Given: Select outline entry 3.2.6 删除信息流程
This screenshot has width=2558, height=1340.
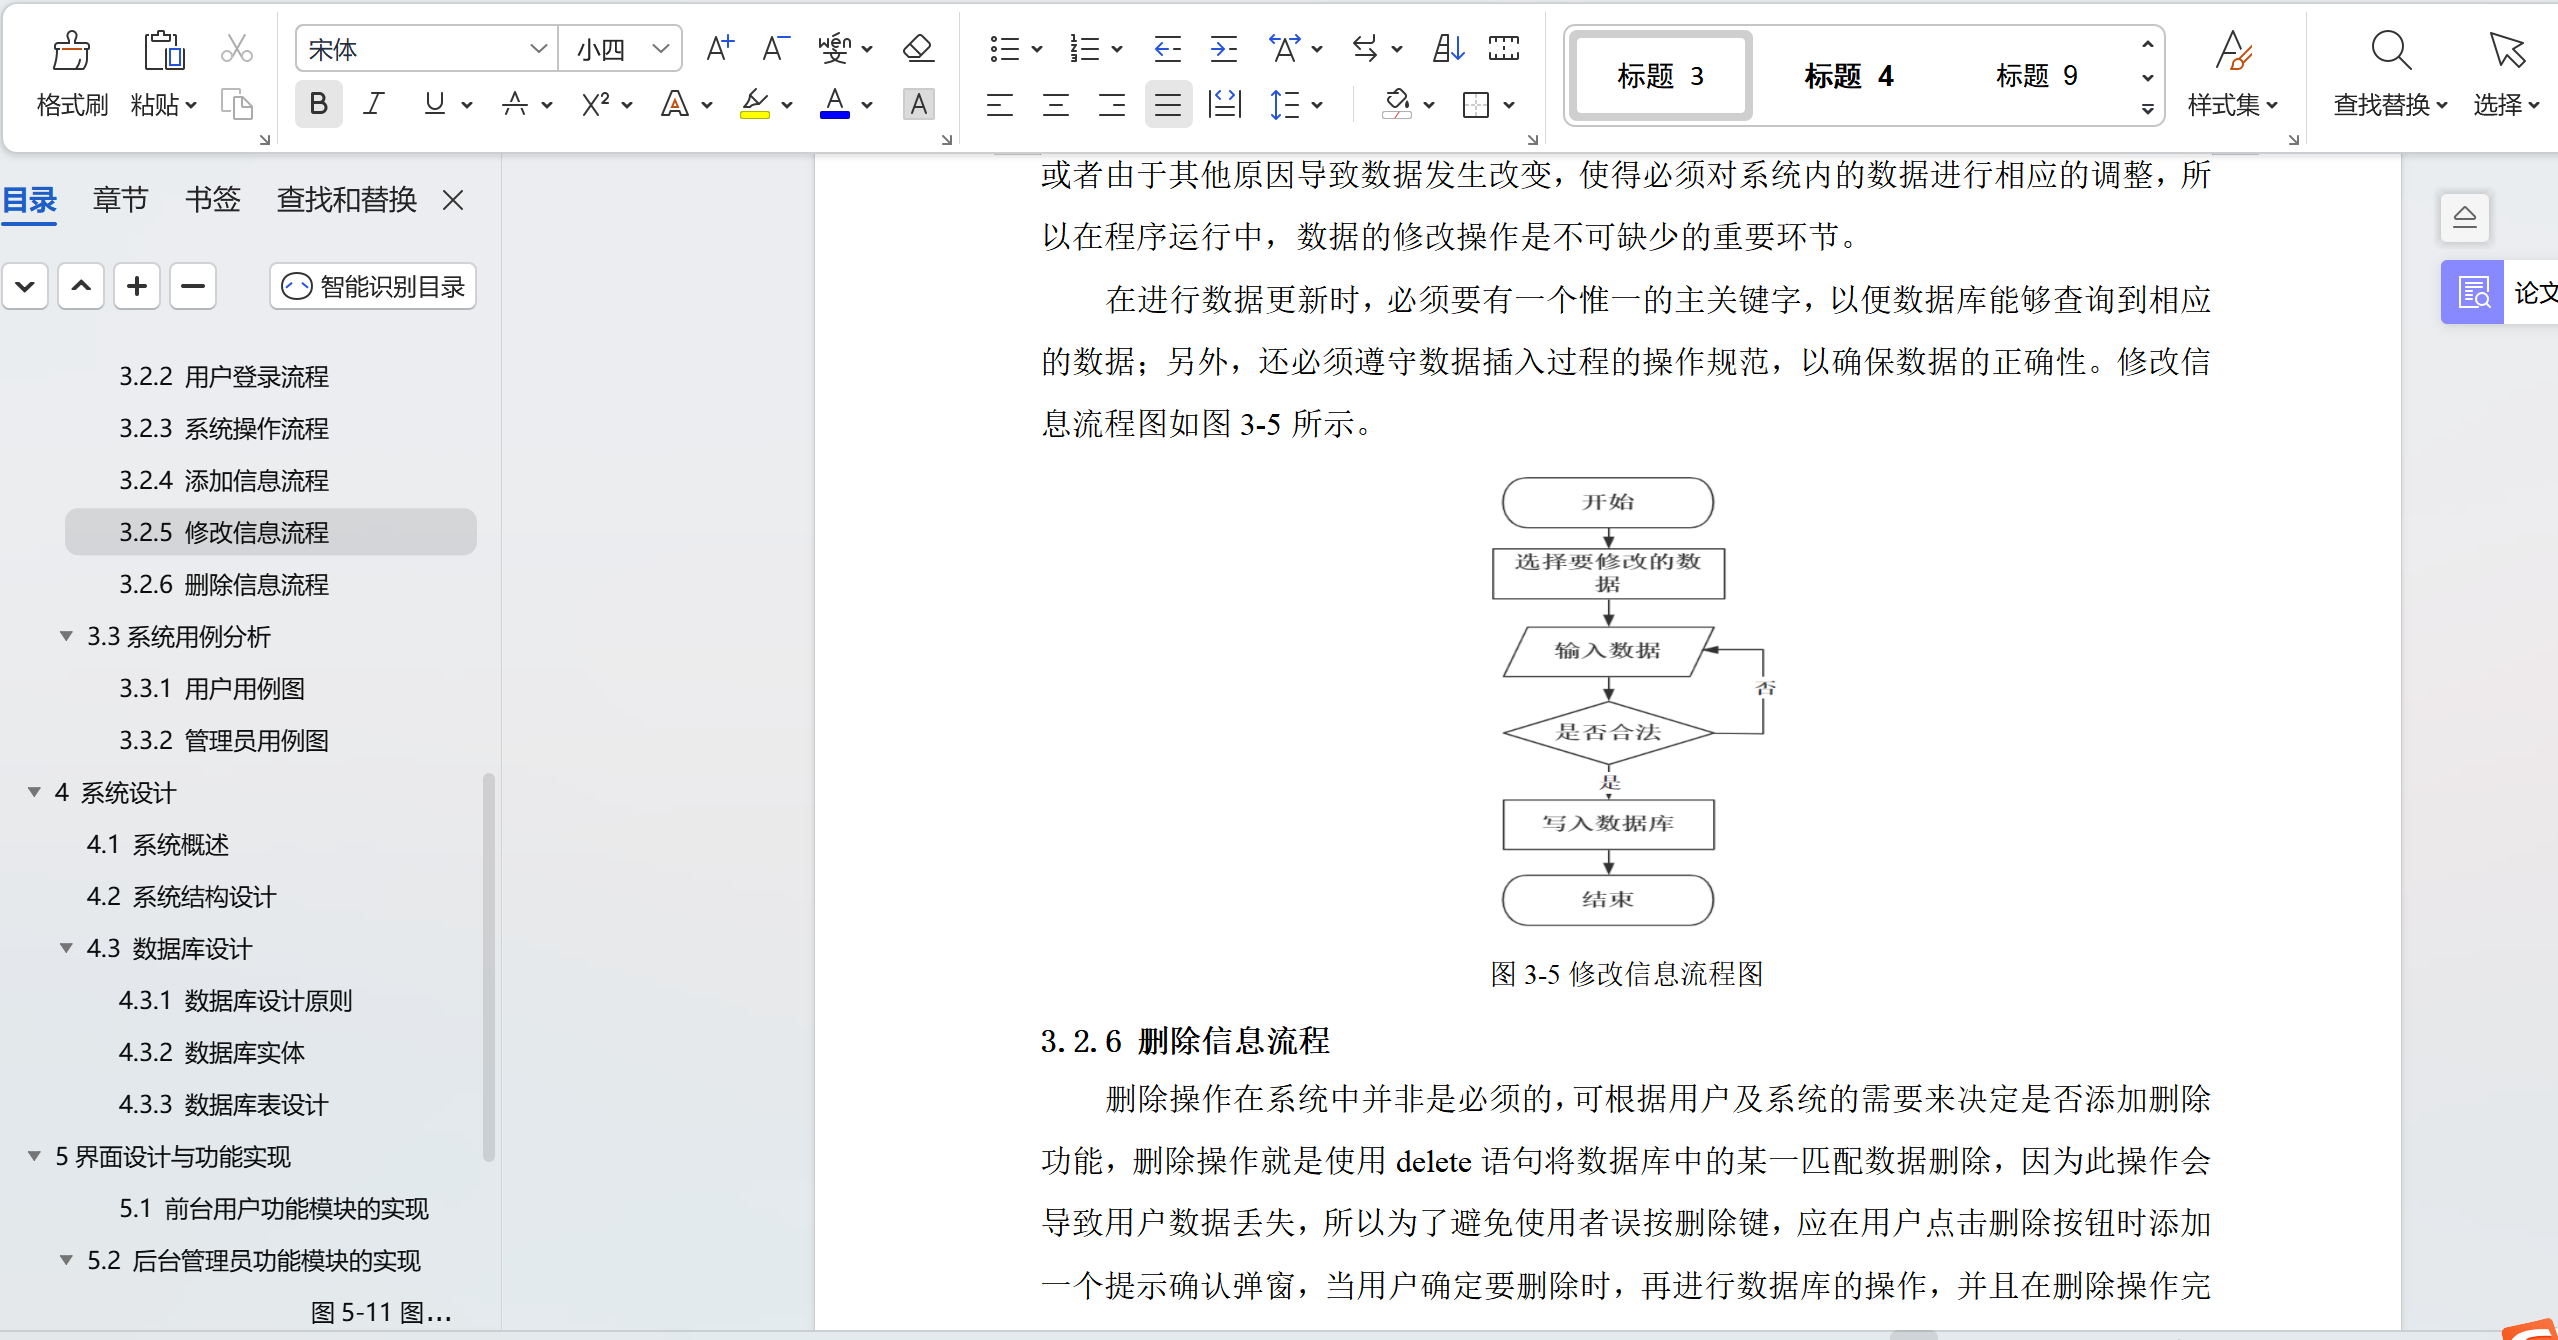Looking at the screenshot, I should [224, 584].
